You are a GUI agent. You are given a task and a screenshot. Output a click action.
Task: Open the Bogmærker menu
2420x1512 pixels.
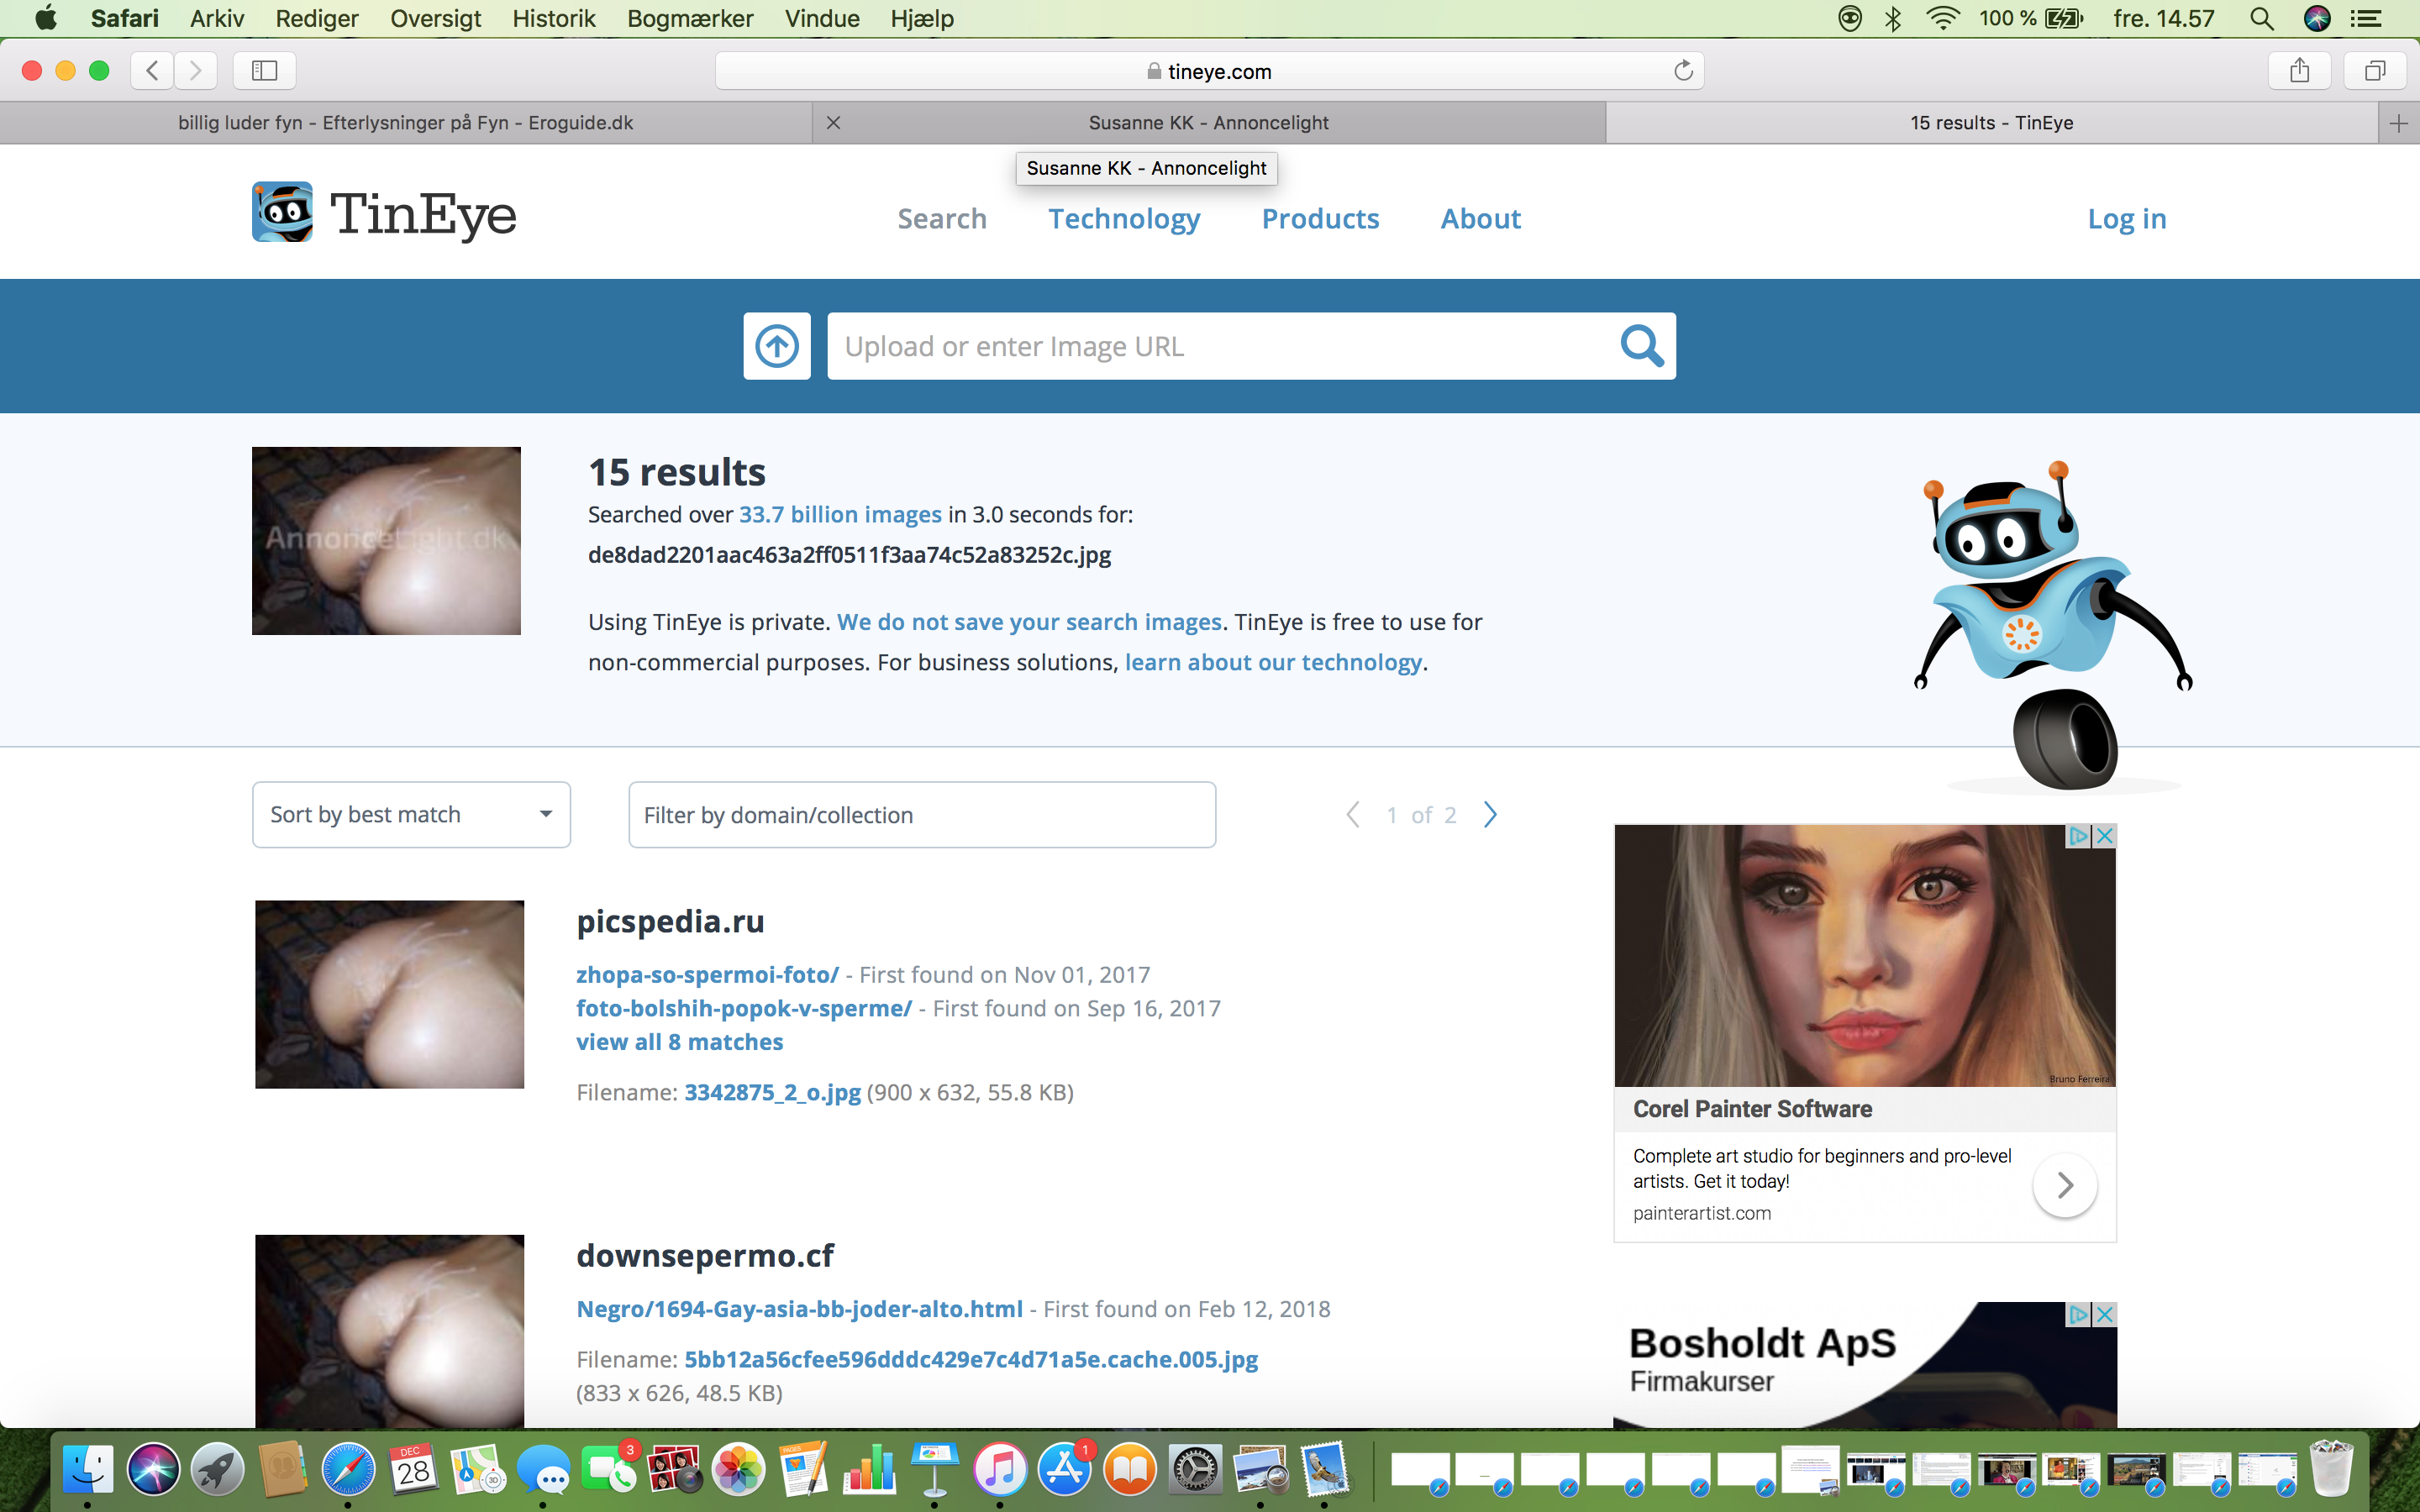coord(690,18)
